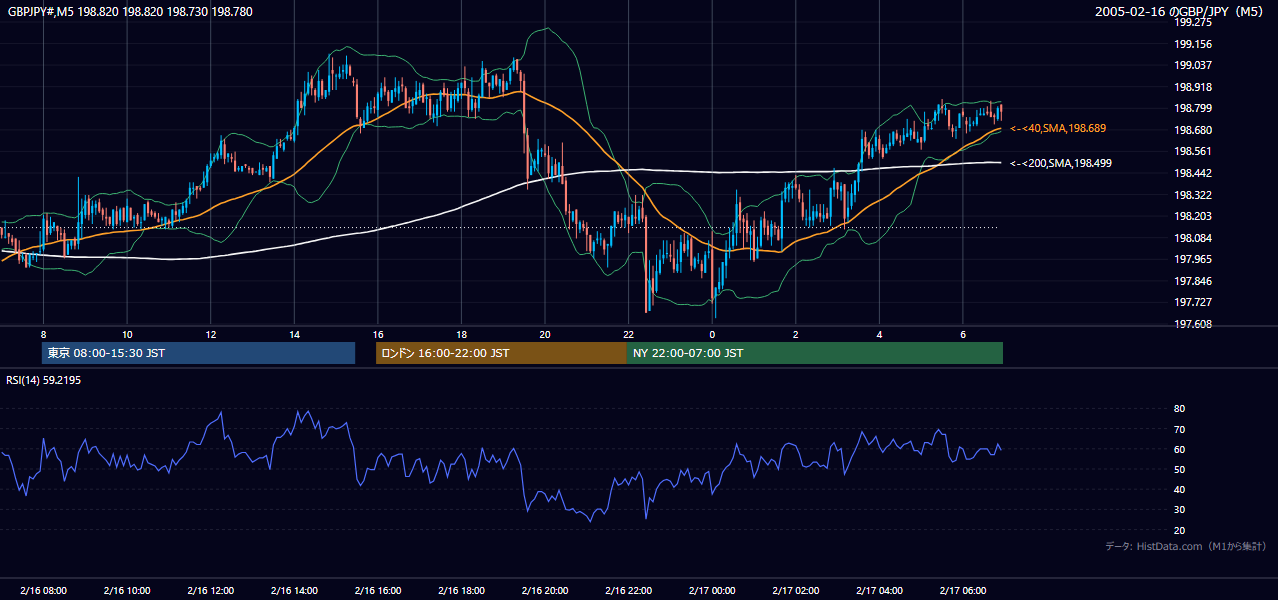Click the データ: HistData.com source credit

coord(1185,546)
